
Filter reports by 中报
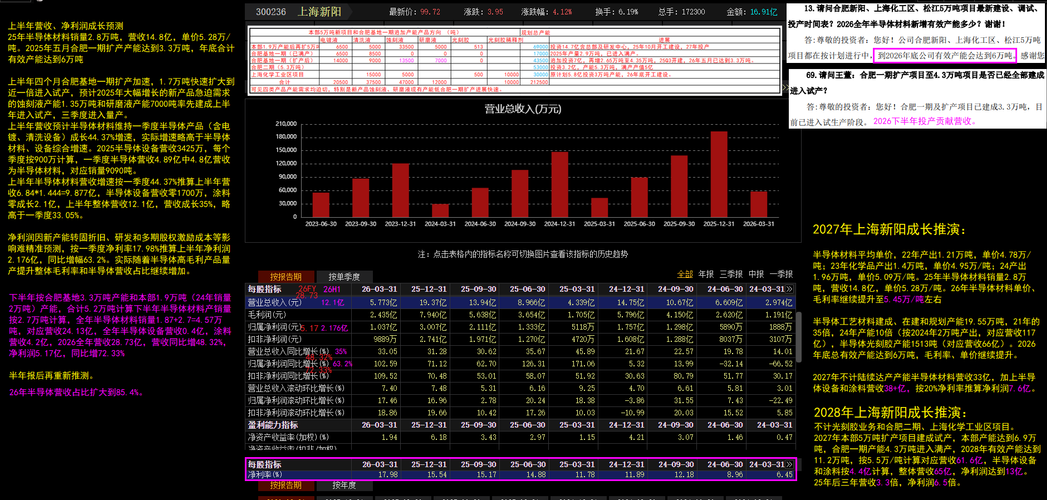point(756,274)
